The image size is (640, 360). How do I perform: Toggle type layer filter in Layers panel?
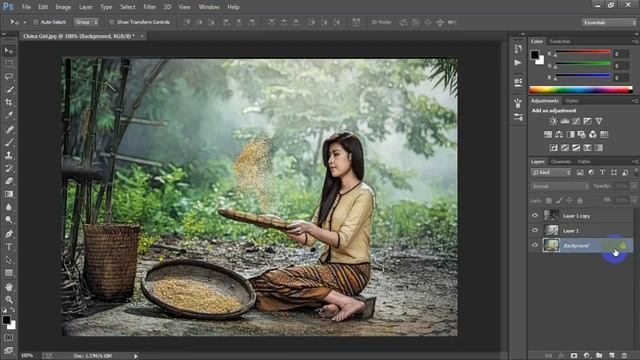coord(602,173)
